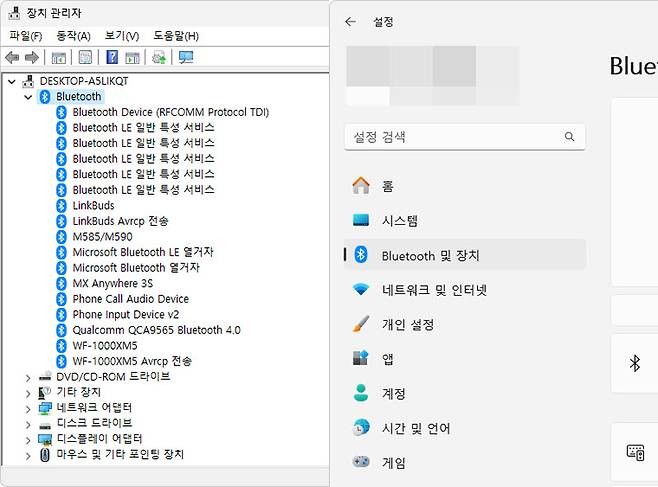Click the Forward arrow in Device Manager toolbar
The width and height of the screenshot is (658, 487).
point(32,57)
